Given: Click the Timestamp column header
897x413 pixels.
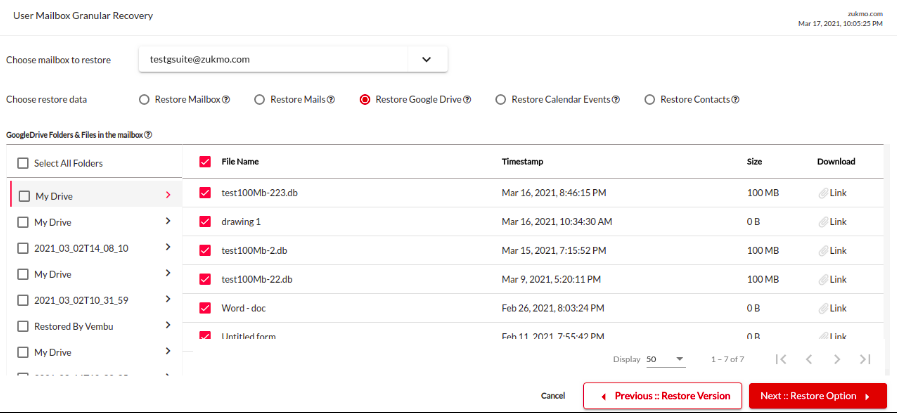Looking at the screenshot, I should click(522, 162).
